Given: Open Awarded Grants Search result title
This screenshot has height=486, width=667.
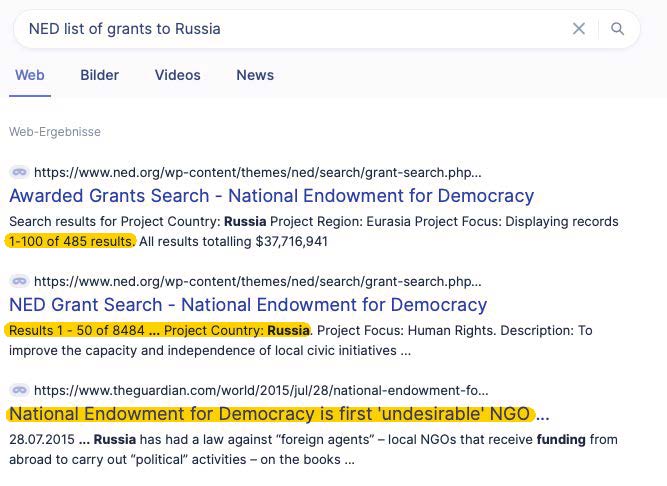Looking at the screenshot, I should click(271, 196).
